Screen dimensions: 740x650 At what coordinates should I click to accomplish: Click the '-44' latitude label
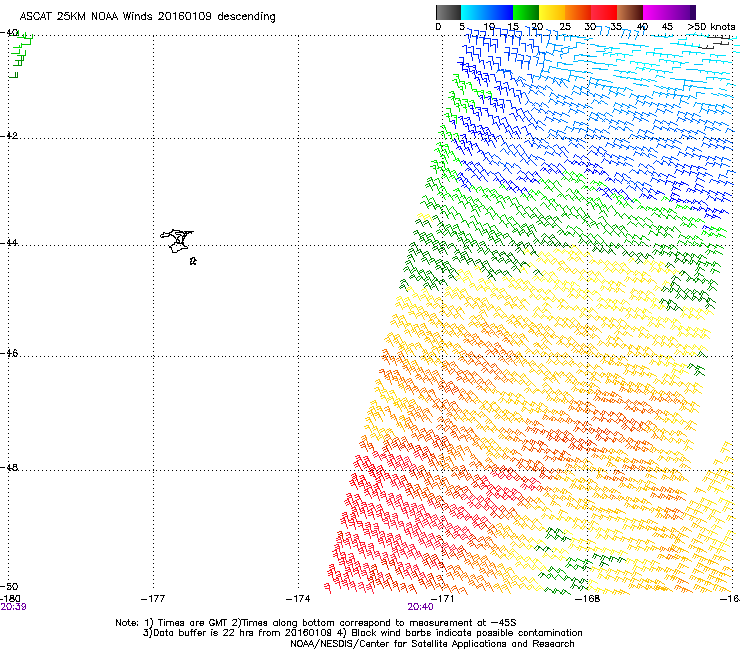[9, 243]
